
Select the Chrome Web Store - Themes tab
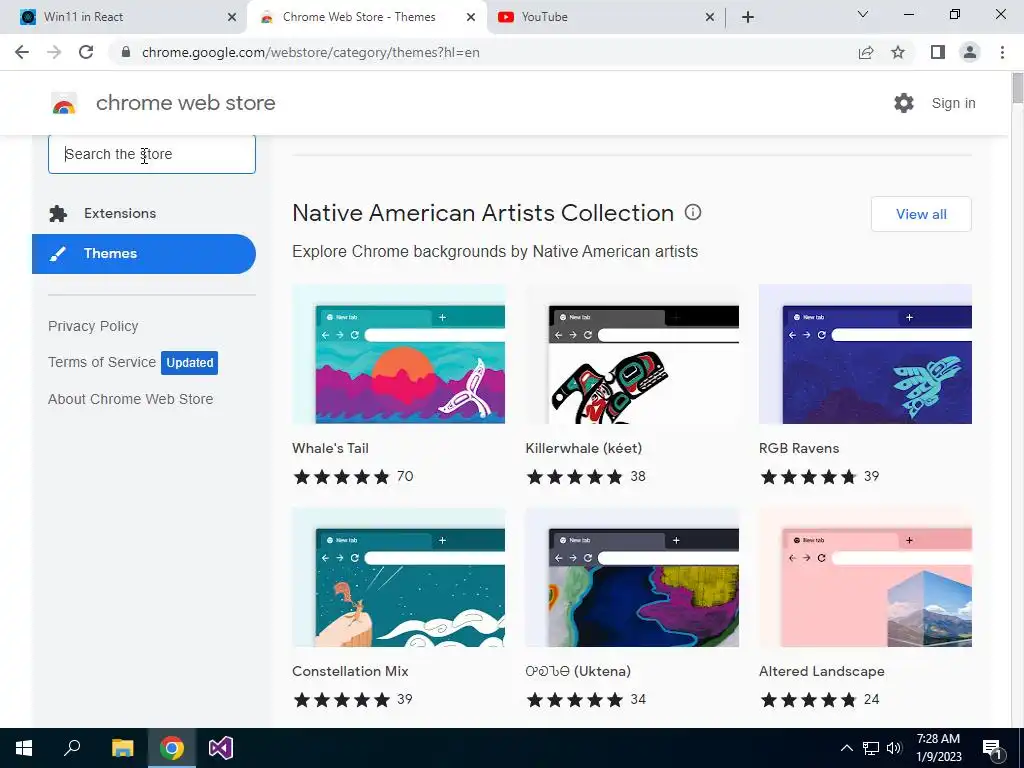tap(367, 17)
